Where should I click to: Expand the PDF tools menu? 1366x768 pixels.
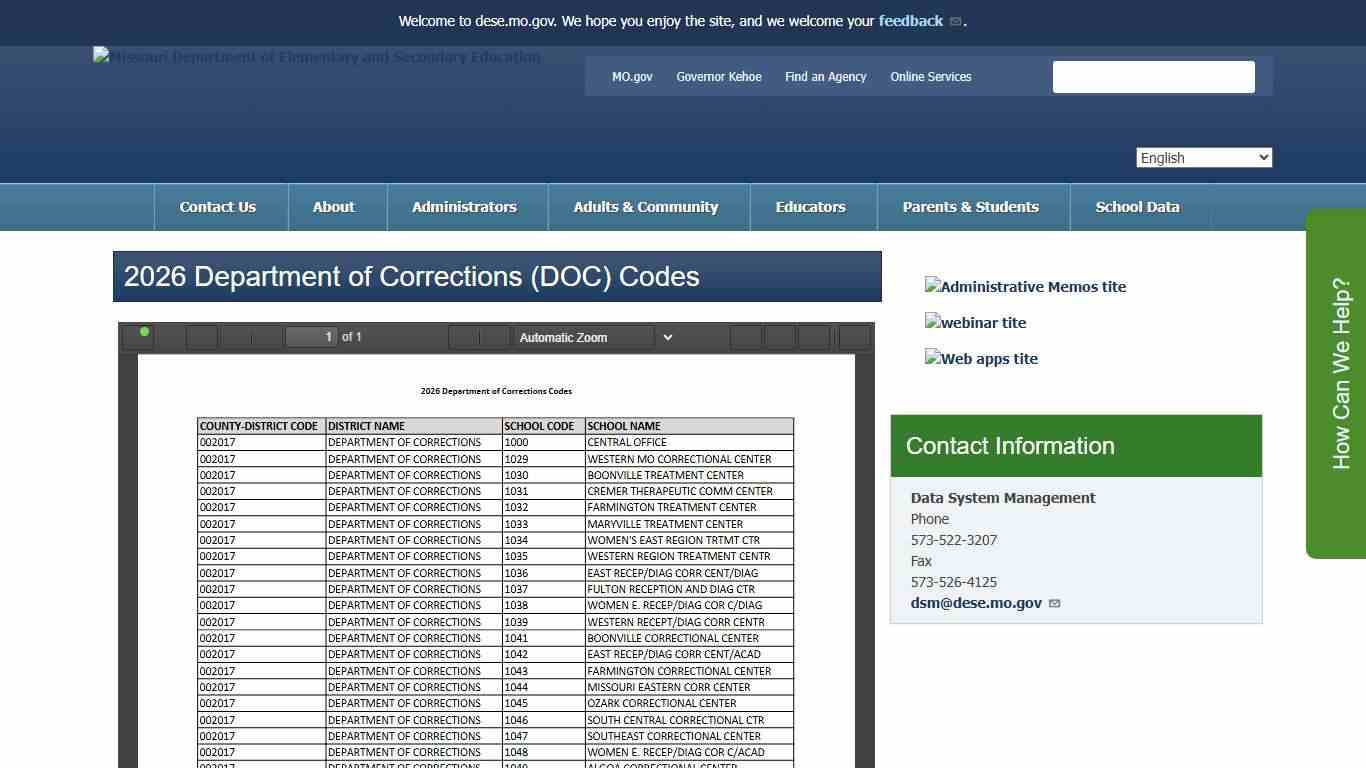(x=855, y=337)
